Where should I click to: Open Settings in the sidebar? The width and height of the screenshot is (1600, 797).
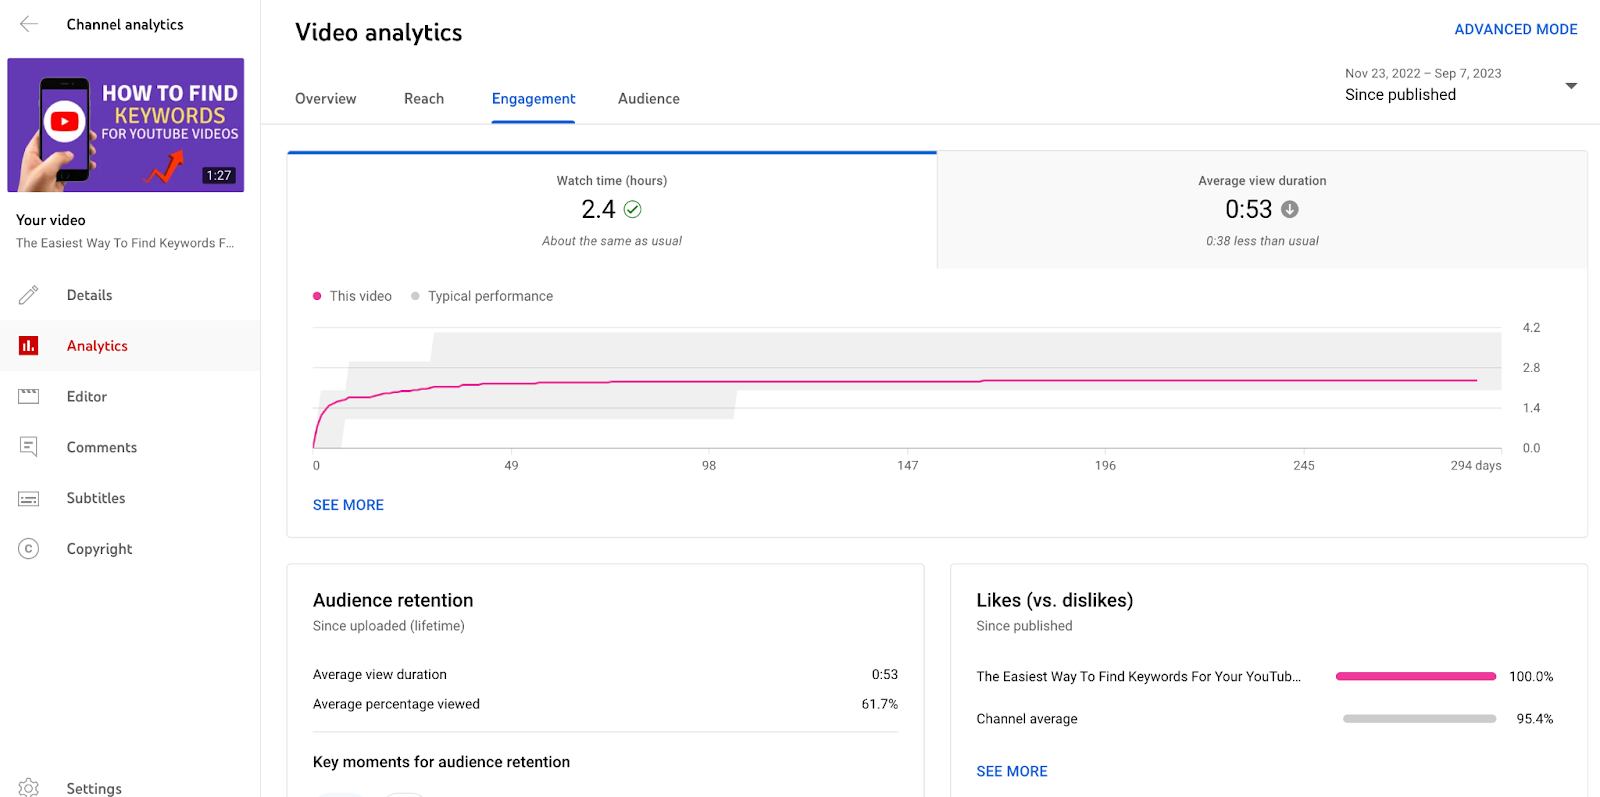[x=130, y=788]
